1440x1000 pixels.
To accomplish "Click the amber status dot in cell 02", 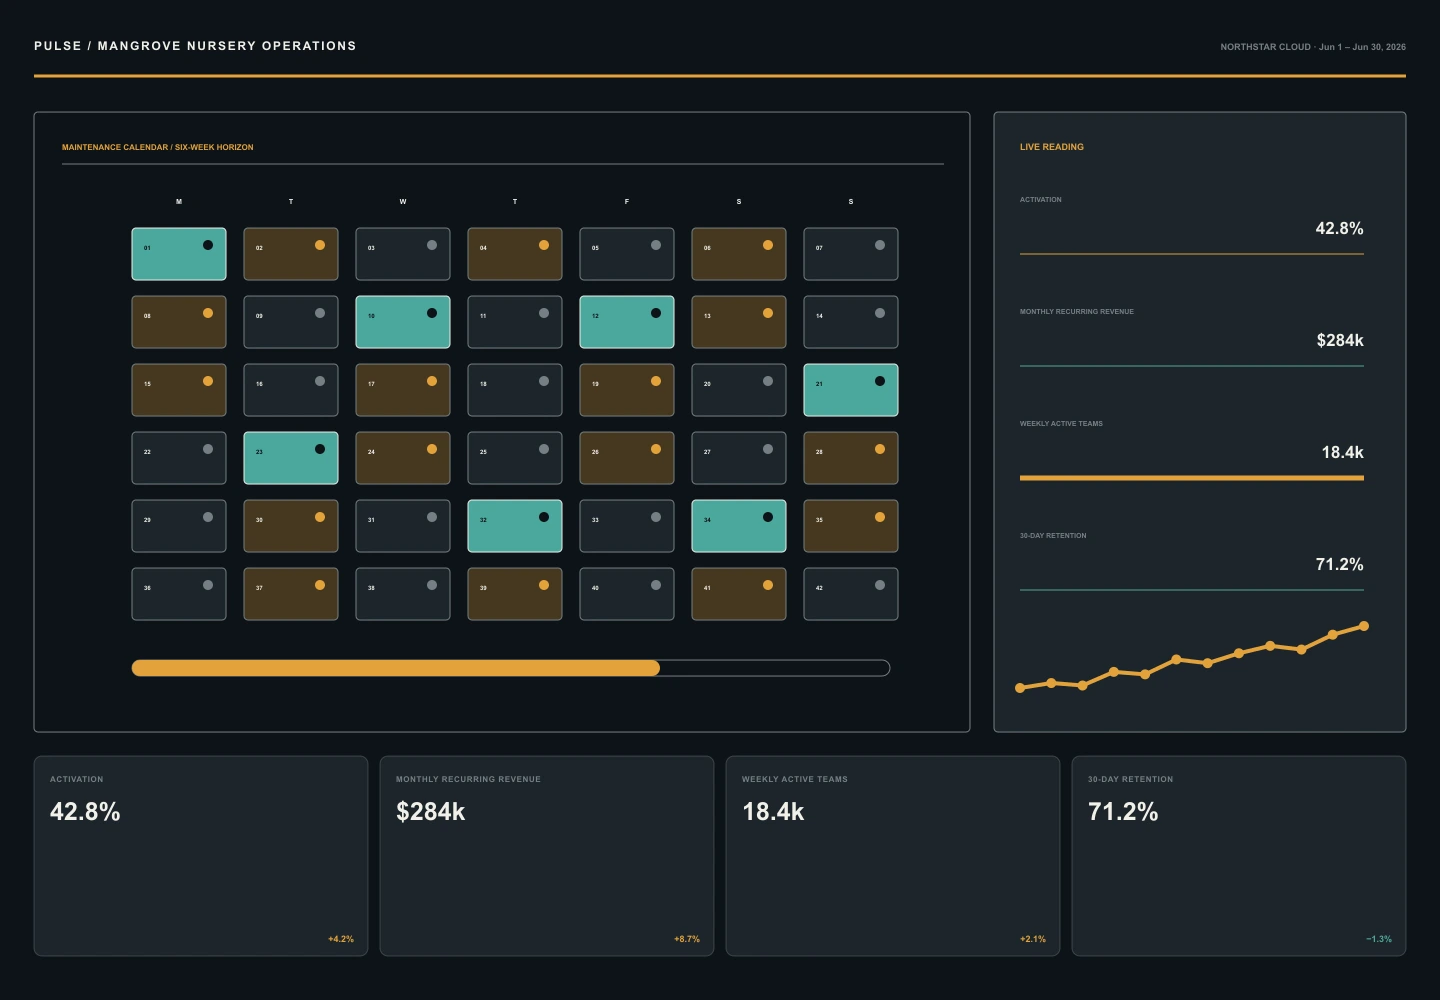I will (320, 245).
